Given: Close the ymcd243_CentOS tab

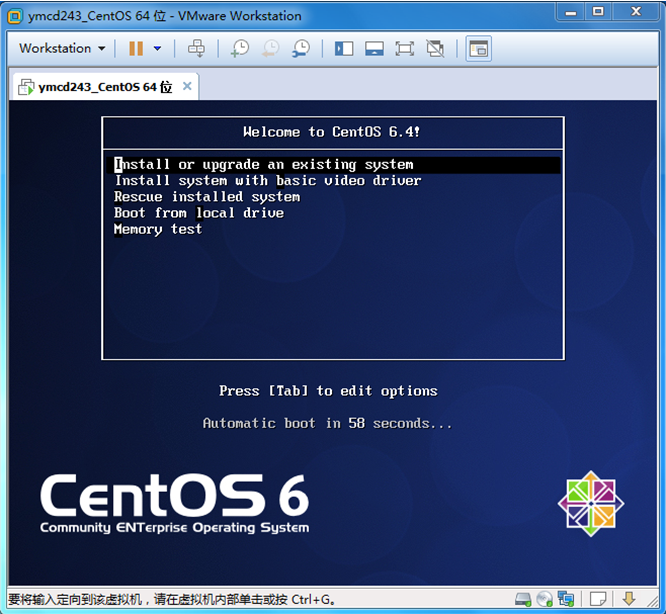Looking at the screenshot, I should [187, 86].
